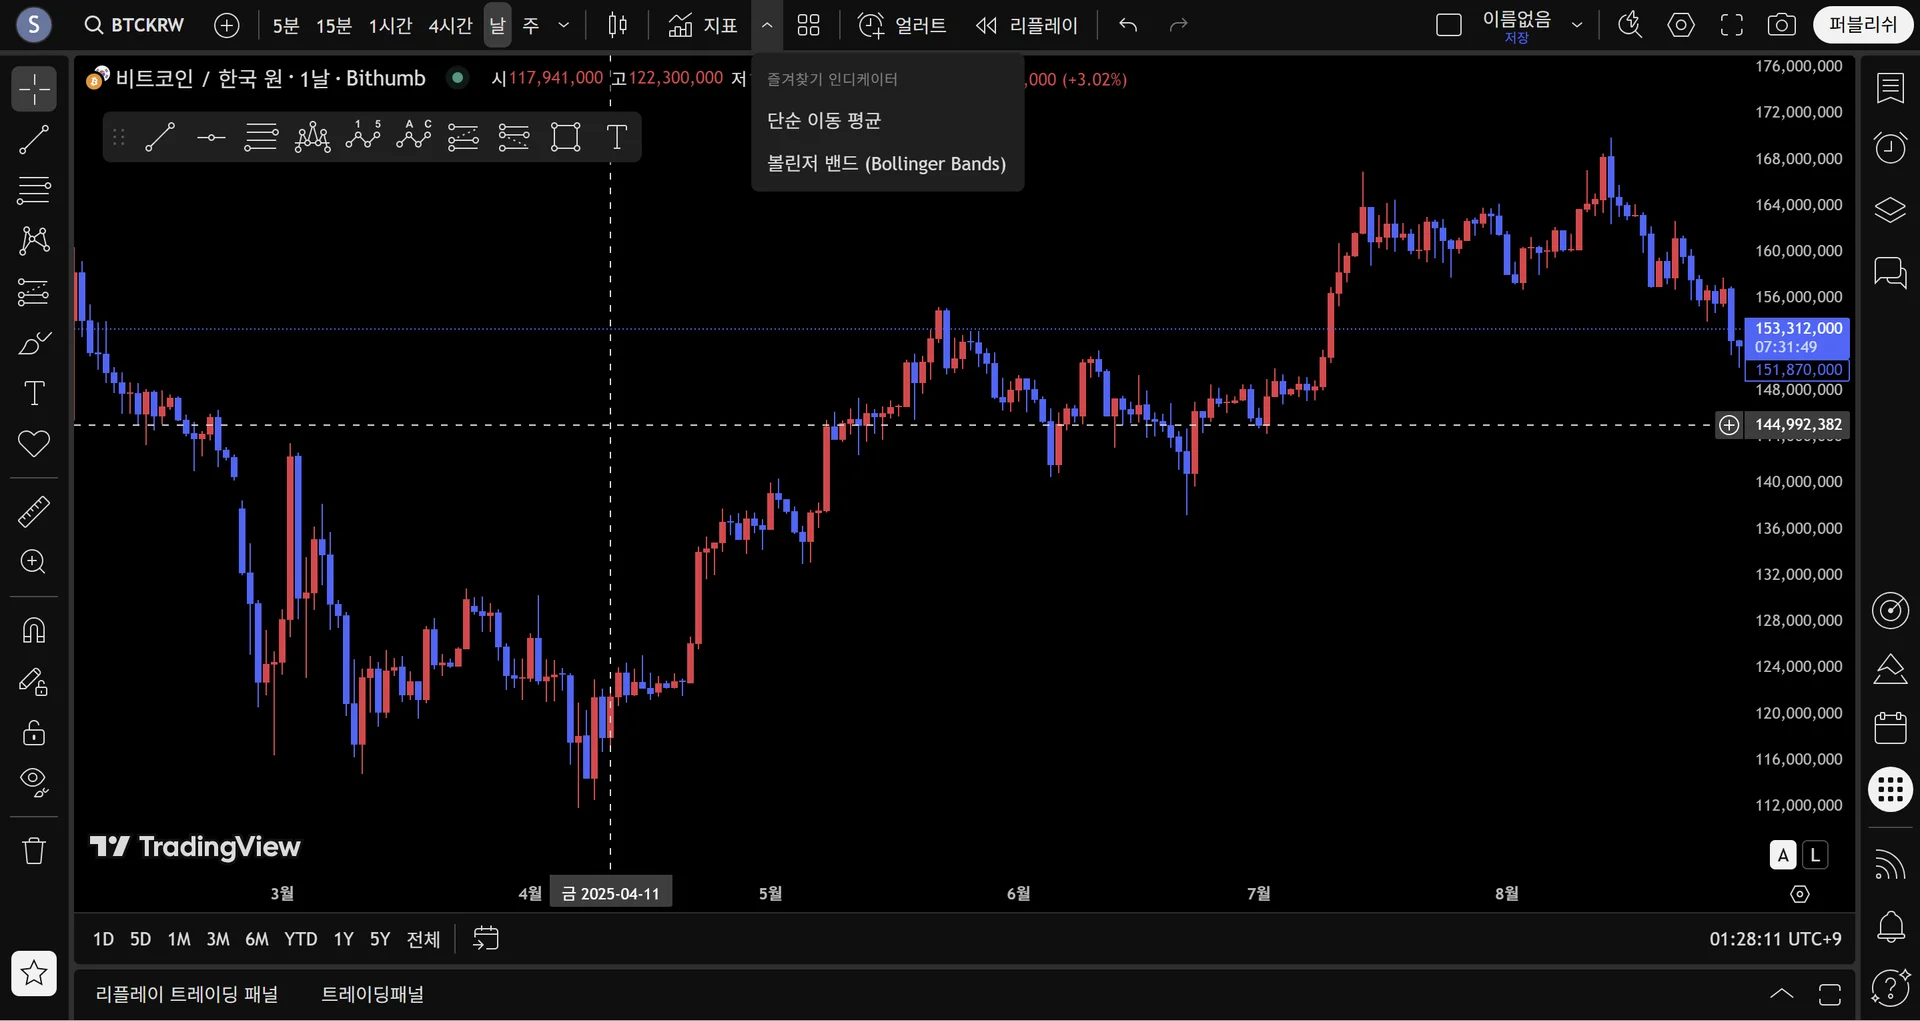Open the time zone menu at 01:28:11 UTC+9
This screenshot has height=1021, width=1920.
tap(1775, 939)
